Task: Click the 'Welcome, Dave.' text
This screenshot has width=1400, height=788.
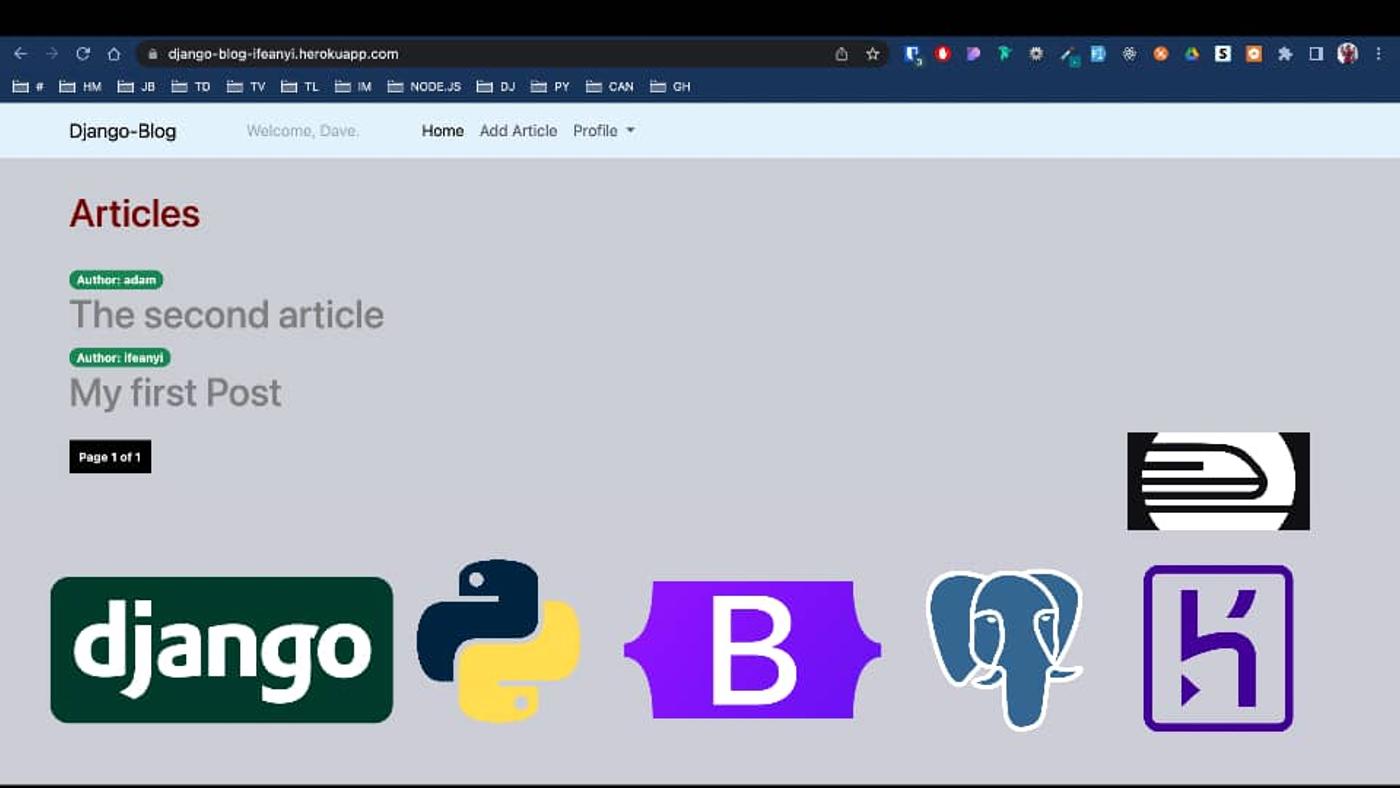Action: tap(303, 131)
